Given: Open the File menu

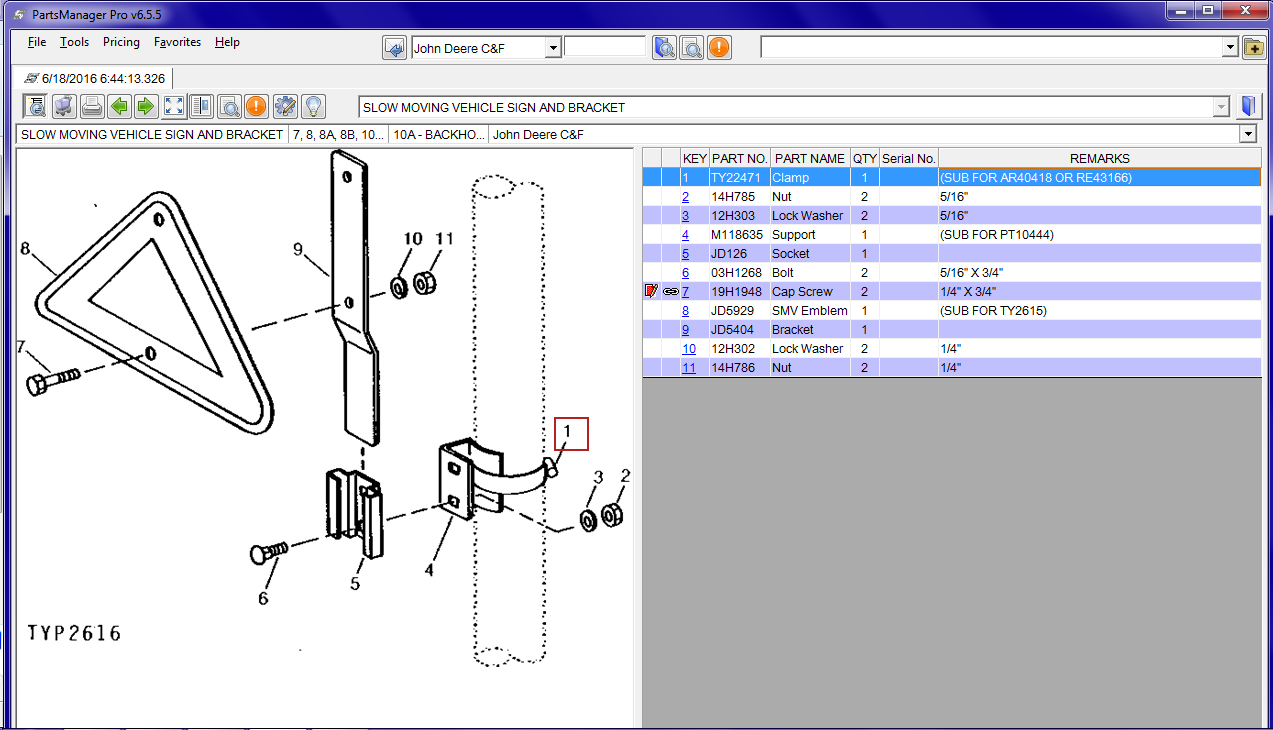Looking at the screenshot, I should click(37, 42).
